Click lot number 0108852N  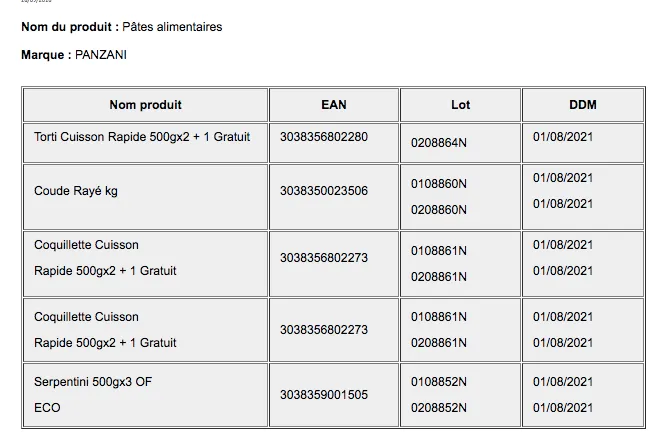click(439, 382)
